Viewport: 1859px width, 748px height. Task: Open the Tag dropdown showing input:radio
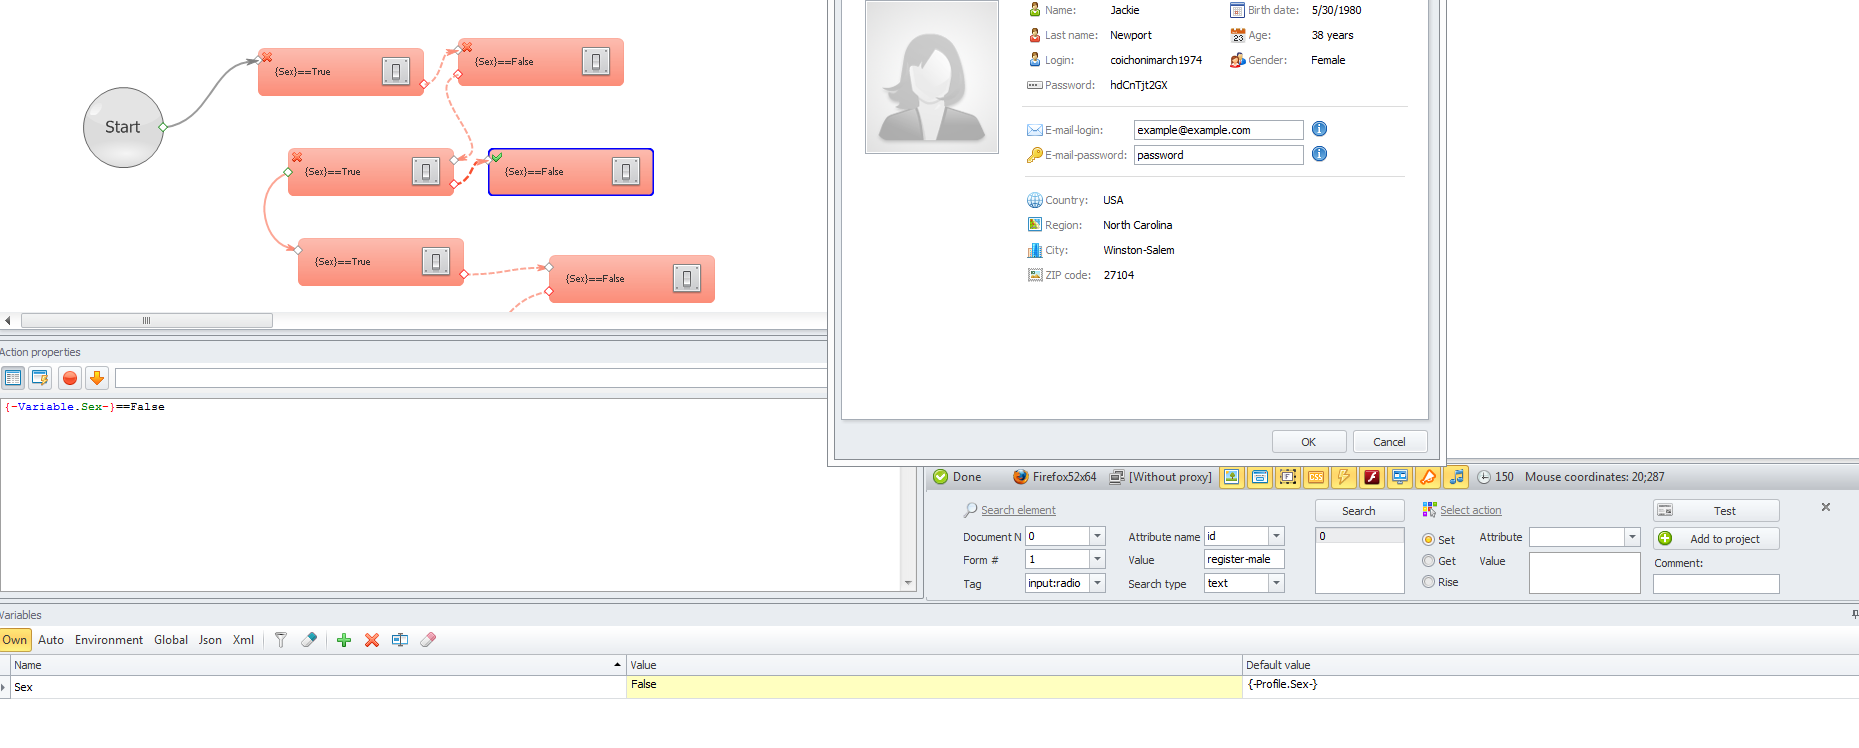(x=1097, y=583)
